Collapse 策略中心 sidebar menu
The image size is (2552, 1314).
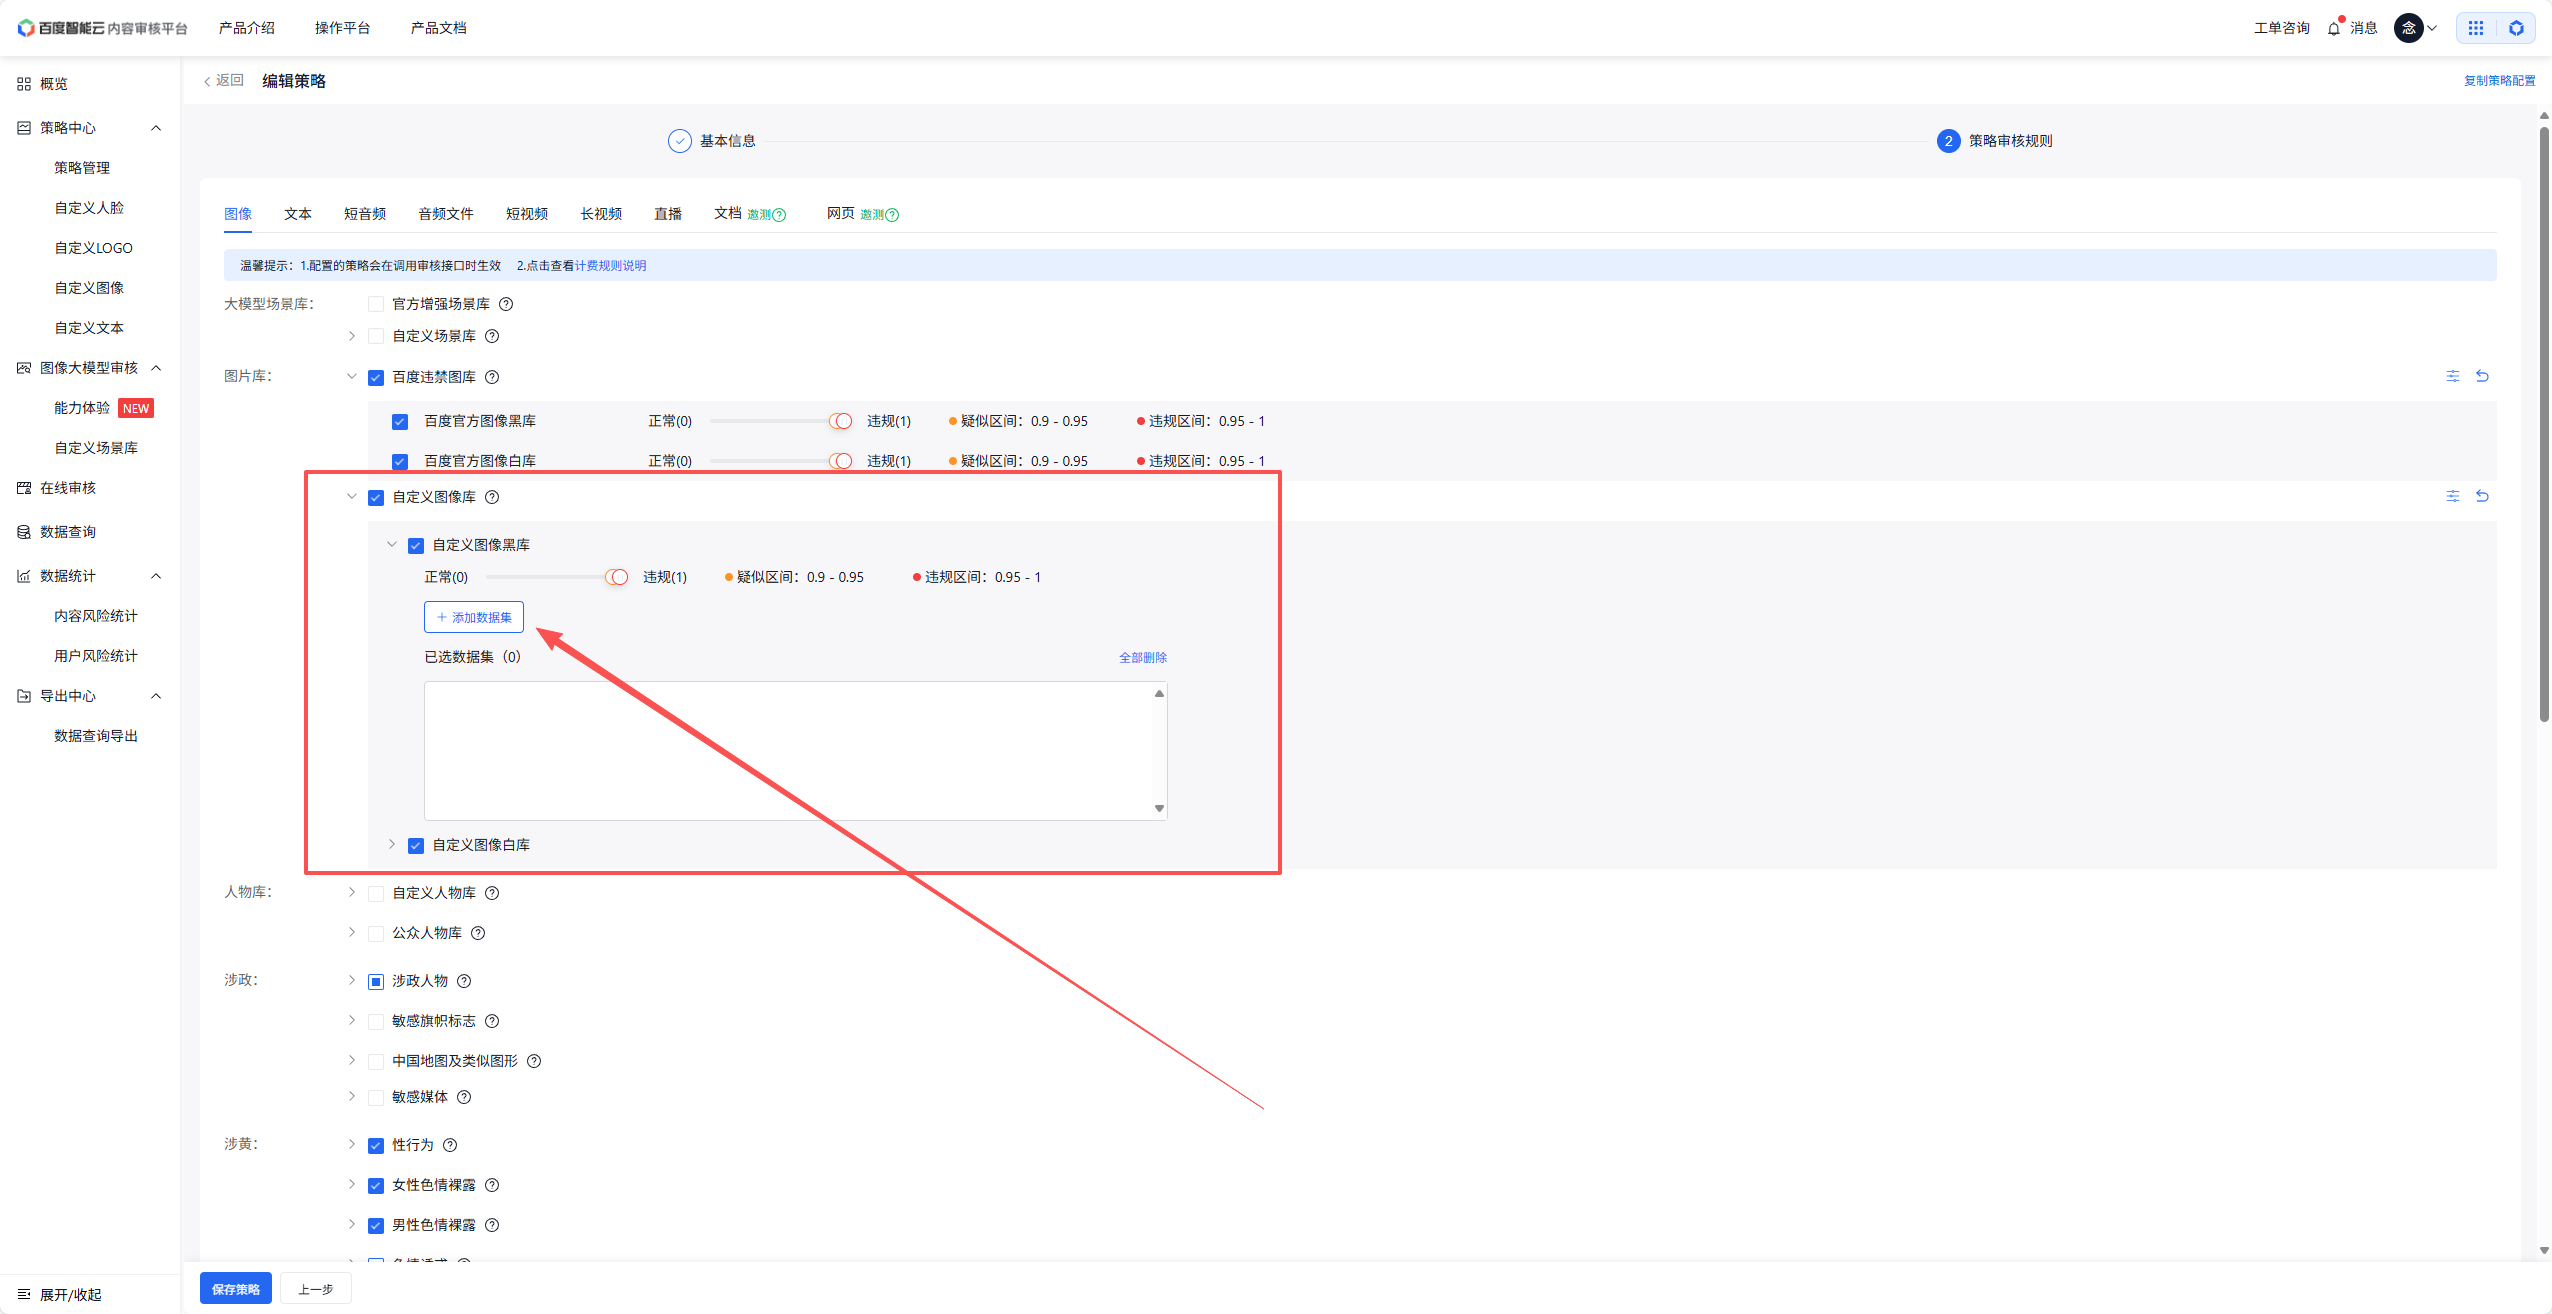point(156,128)
